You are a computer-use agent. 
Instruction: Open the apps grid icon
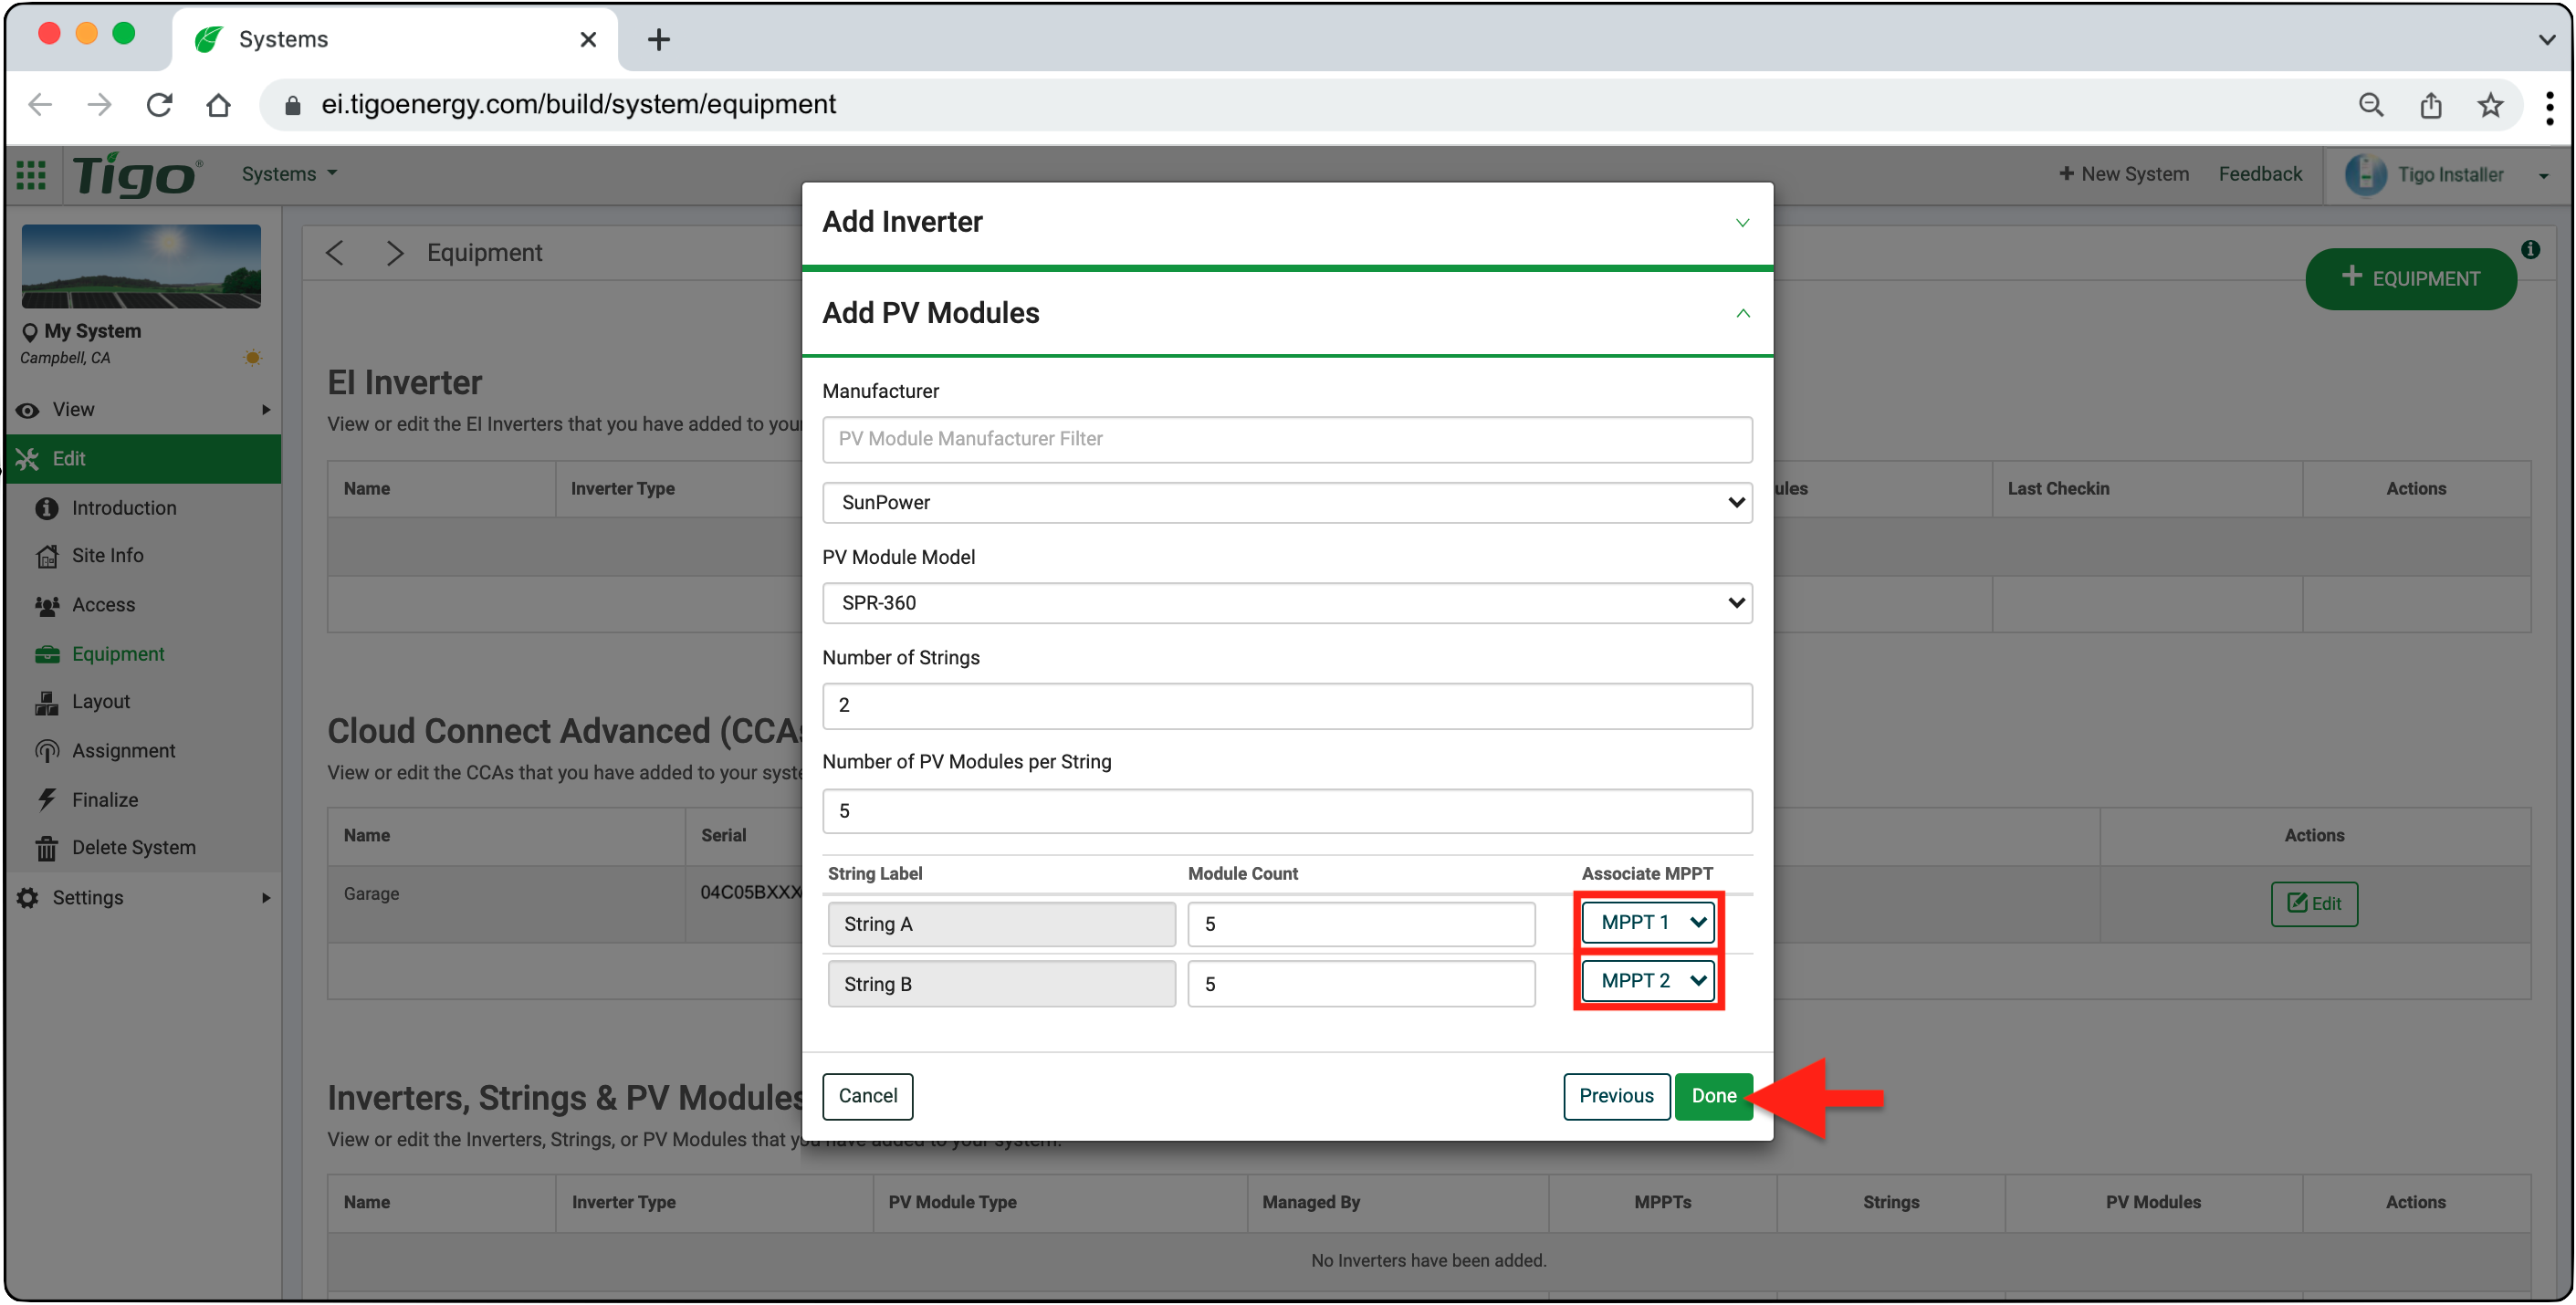coord(31,174)
